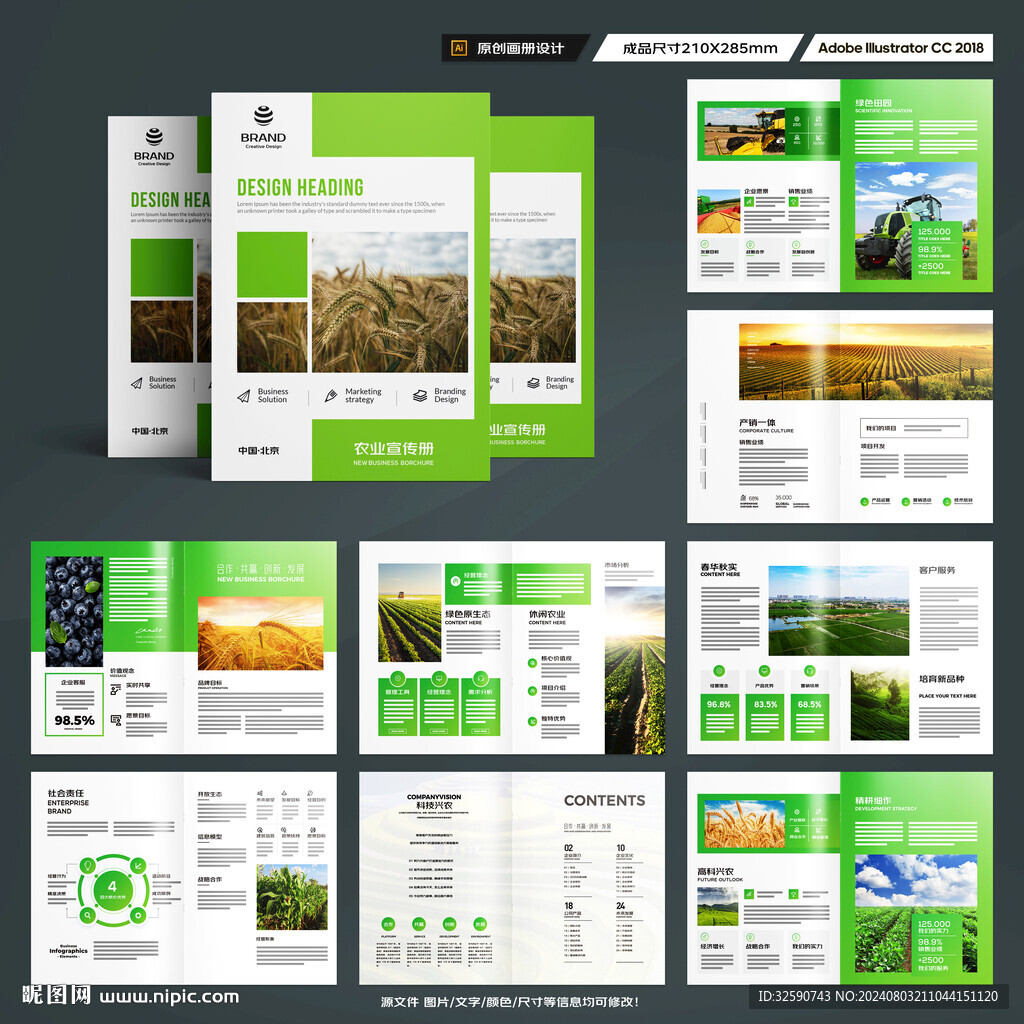Open the sunset crop field photo
Viewport: 1024px width, 1024px height.
click(866, 362)
